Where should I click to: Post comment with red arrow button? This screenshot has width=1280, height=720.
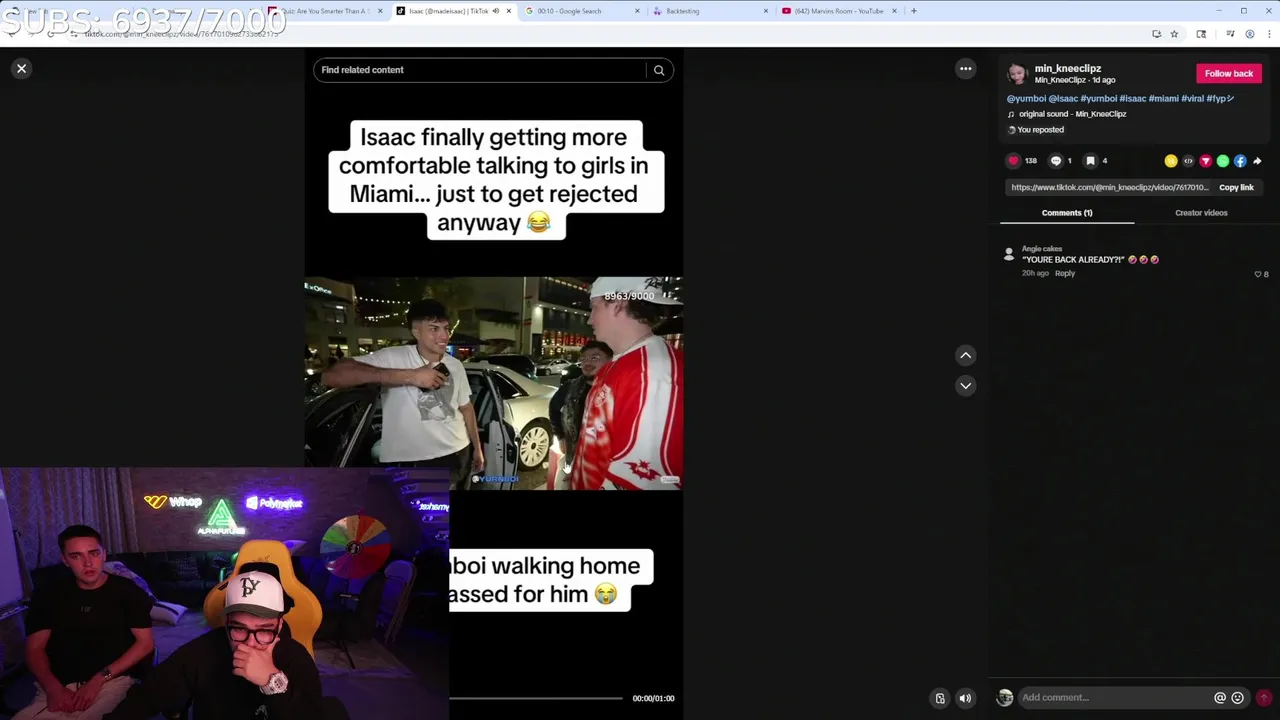(1264, 698)
